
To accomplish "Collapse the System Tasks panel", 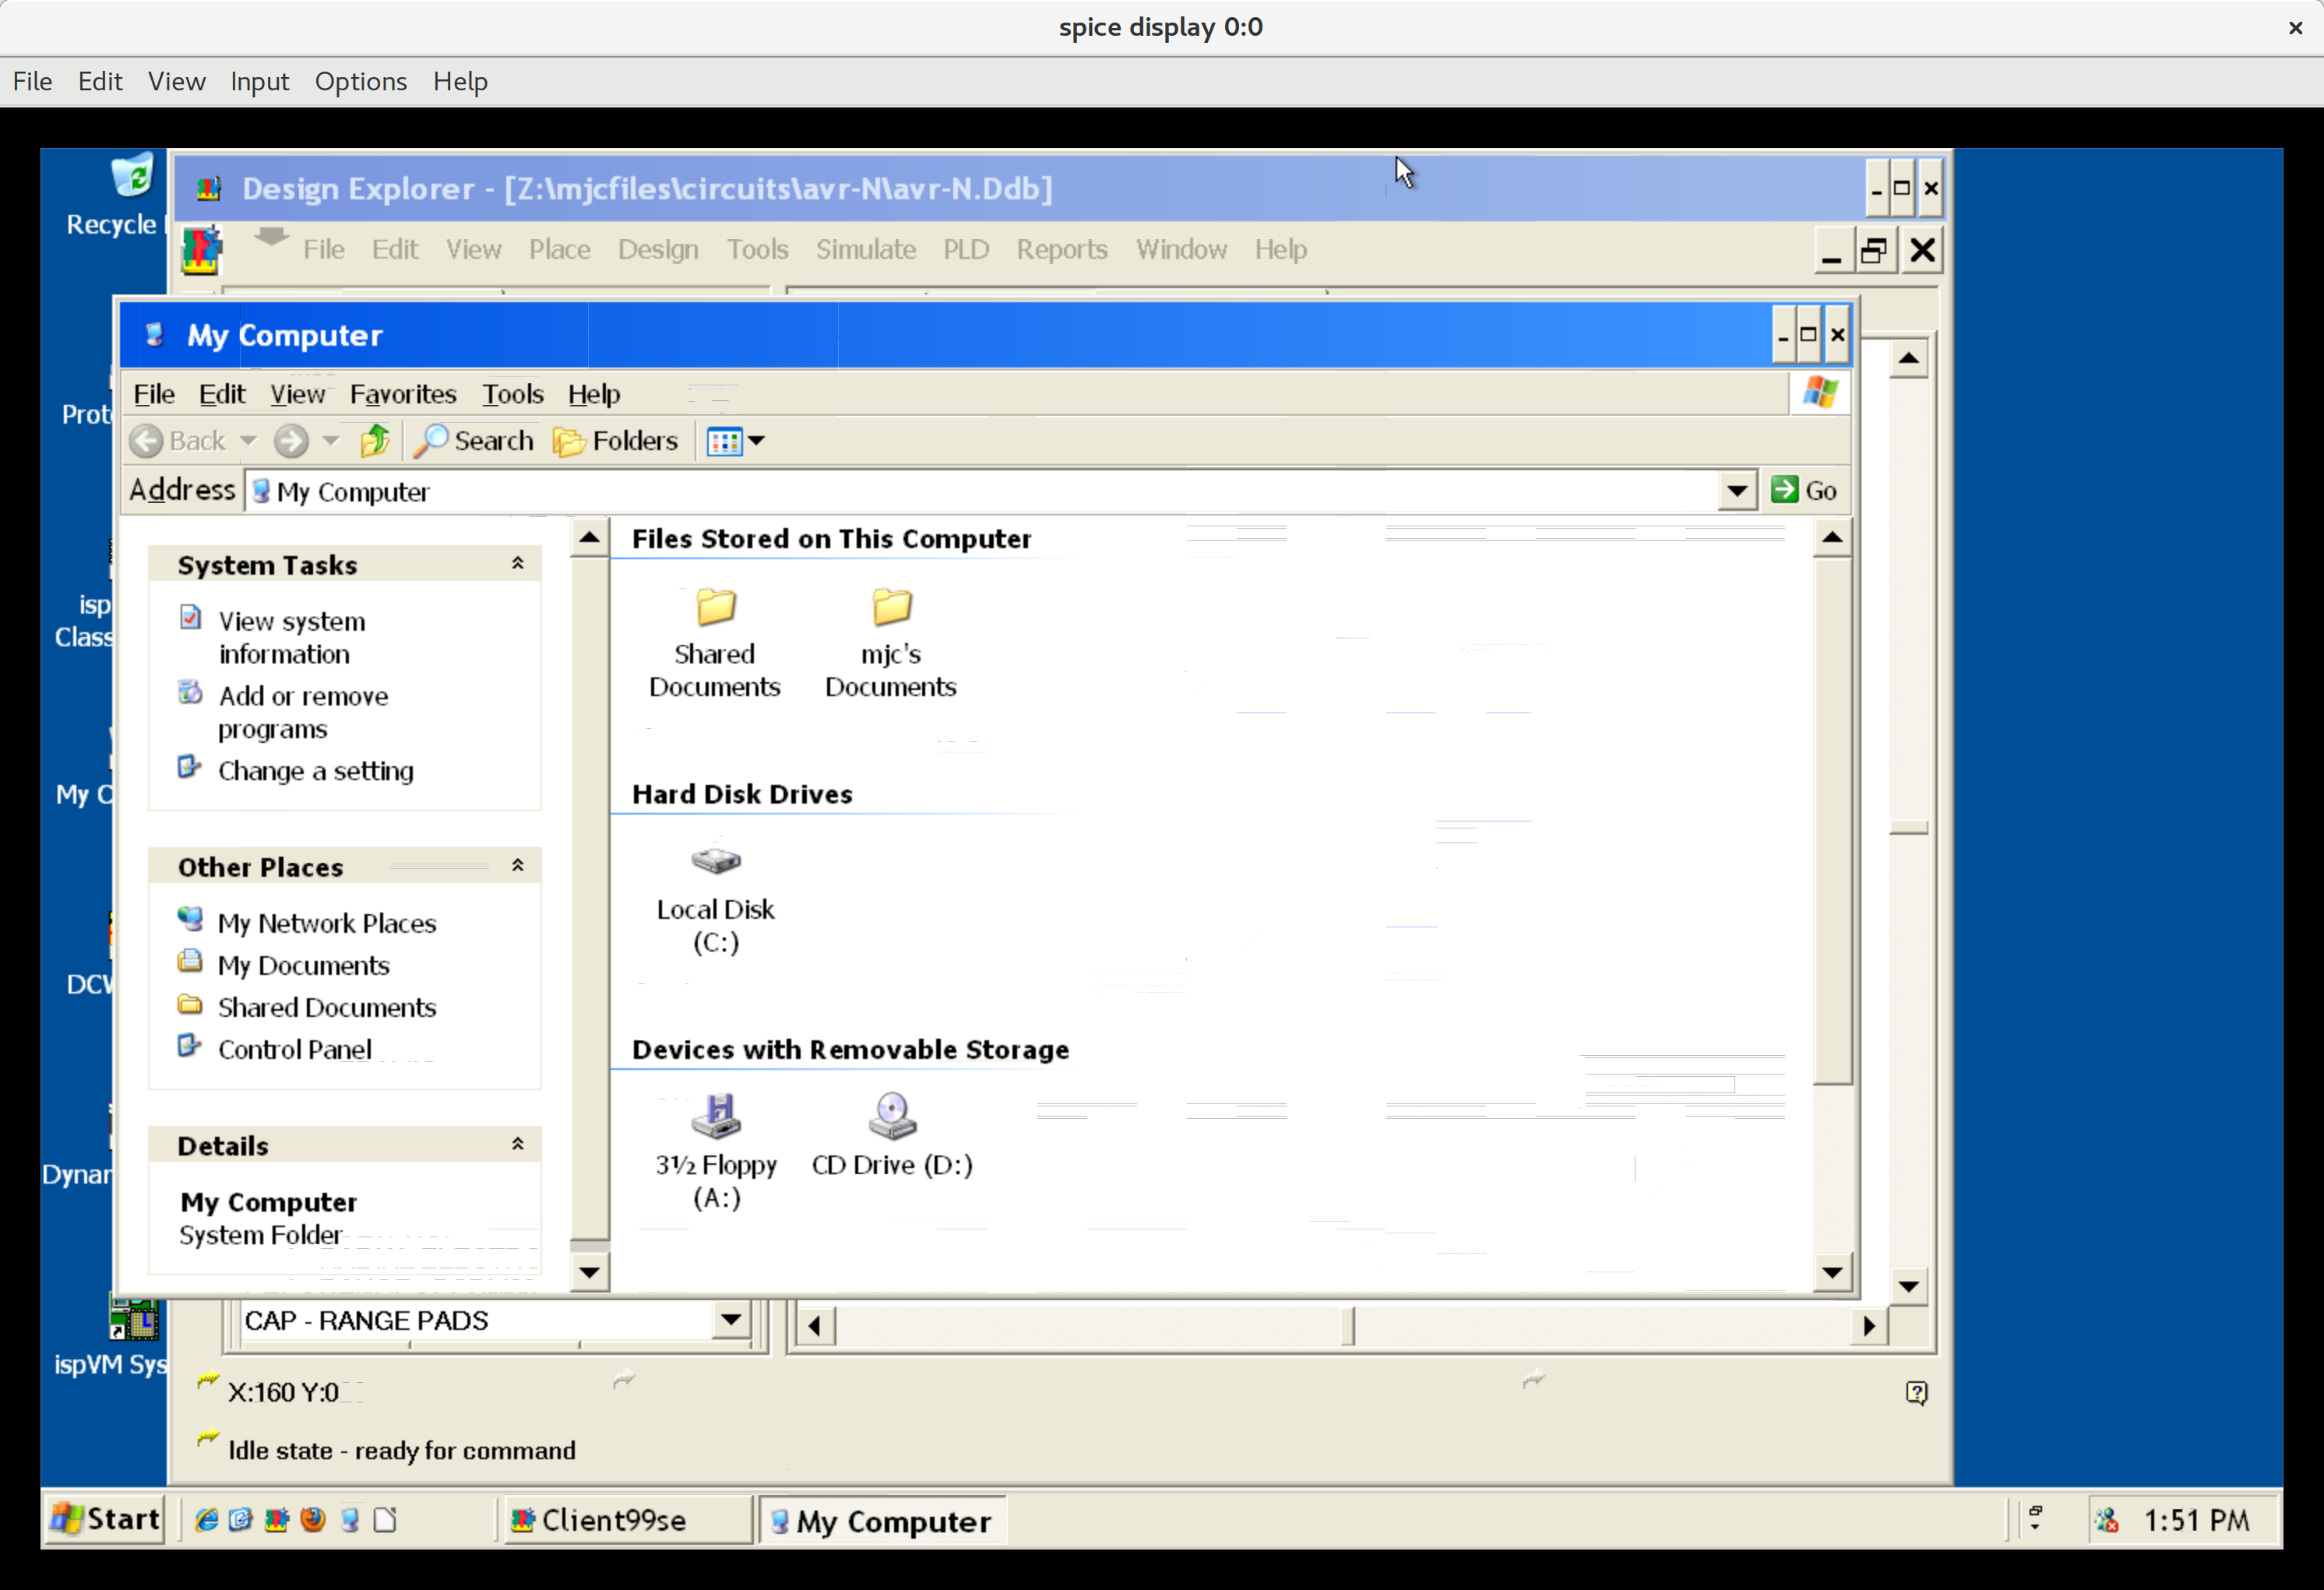I will pos(518,563).
